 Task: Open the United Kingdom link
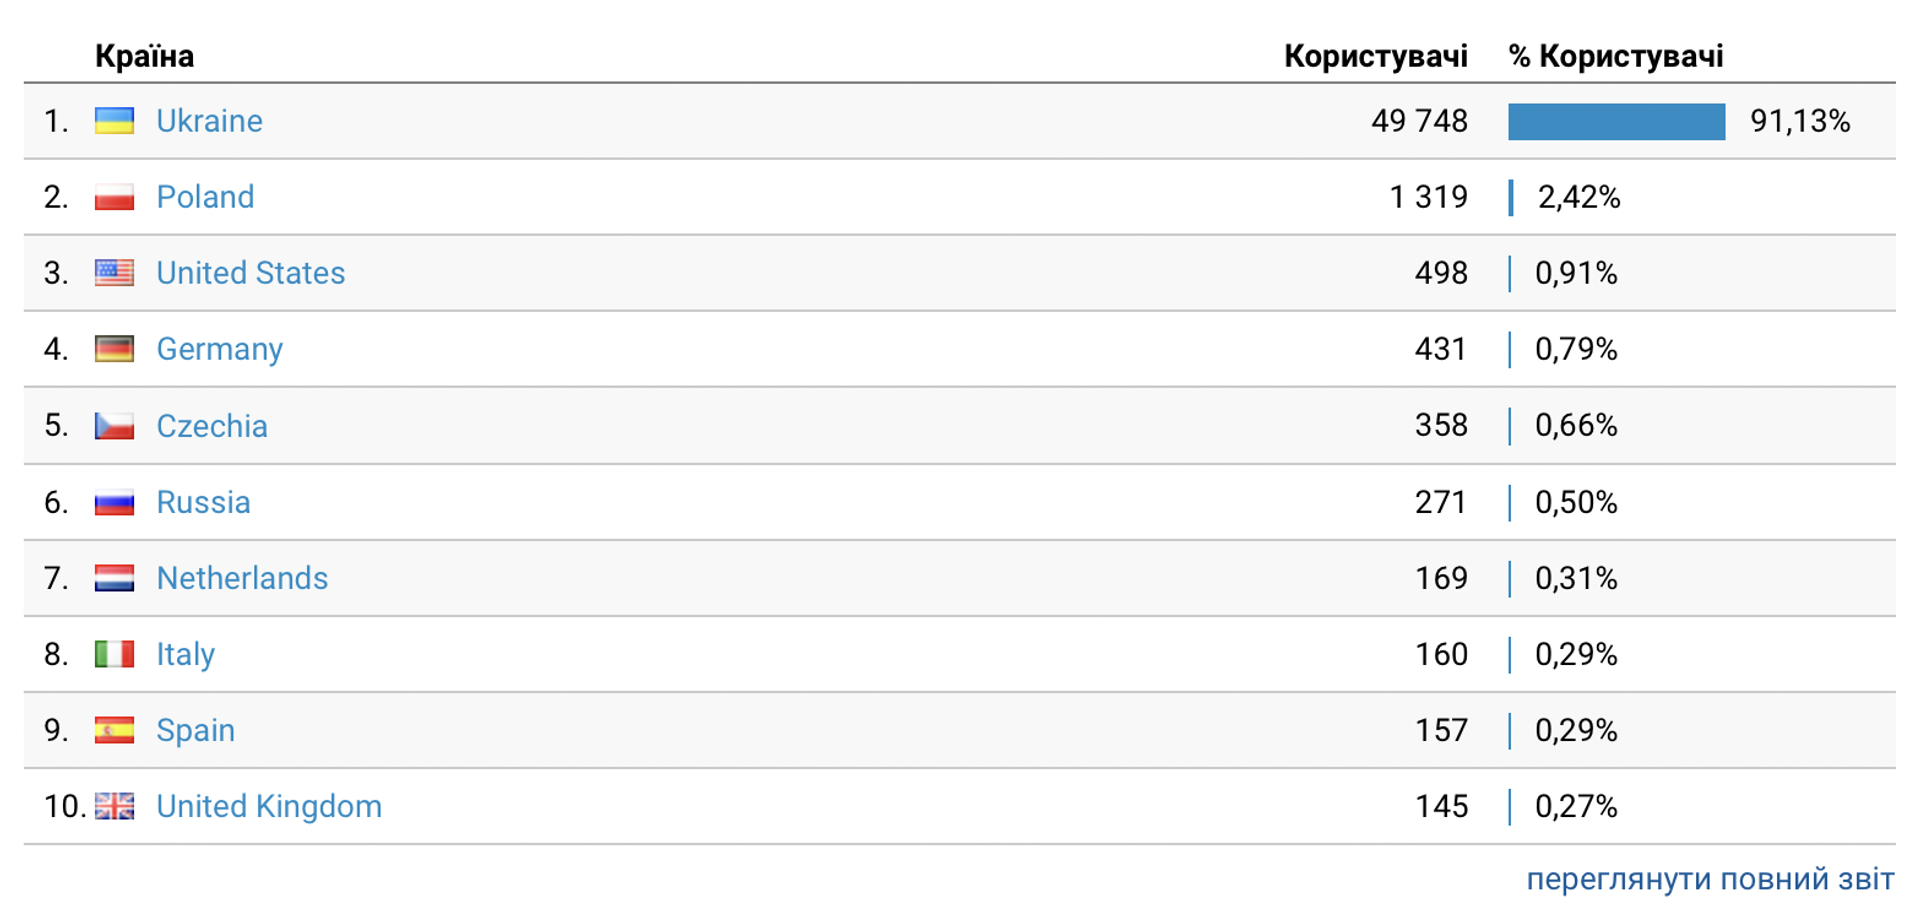(269, 806)
